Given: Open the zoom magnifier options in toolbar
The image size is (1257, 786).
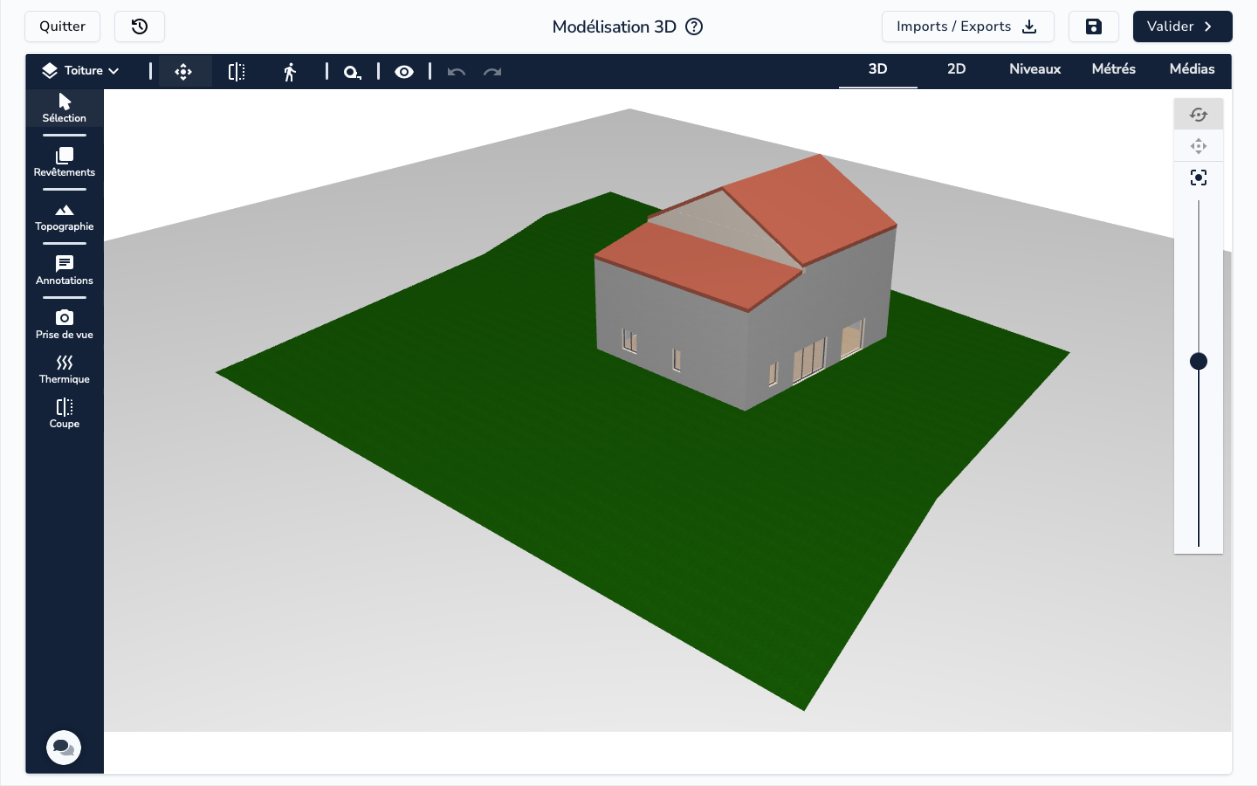Looking at the screenshot, I should pos(352,72).
